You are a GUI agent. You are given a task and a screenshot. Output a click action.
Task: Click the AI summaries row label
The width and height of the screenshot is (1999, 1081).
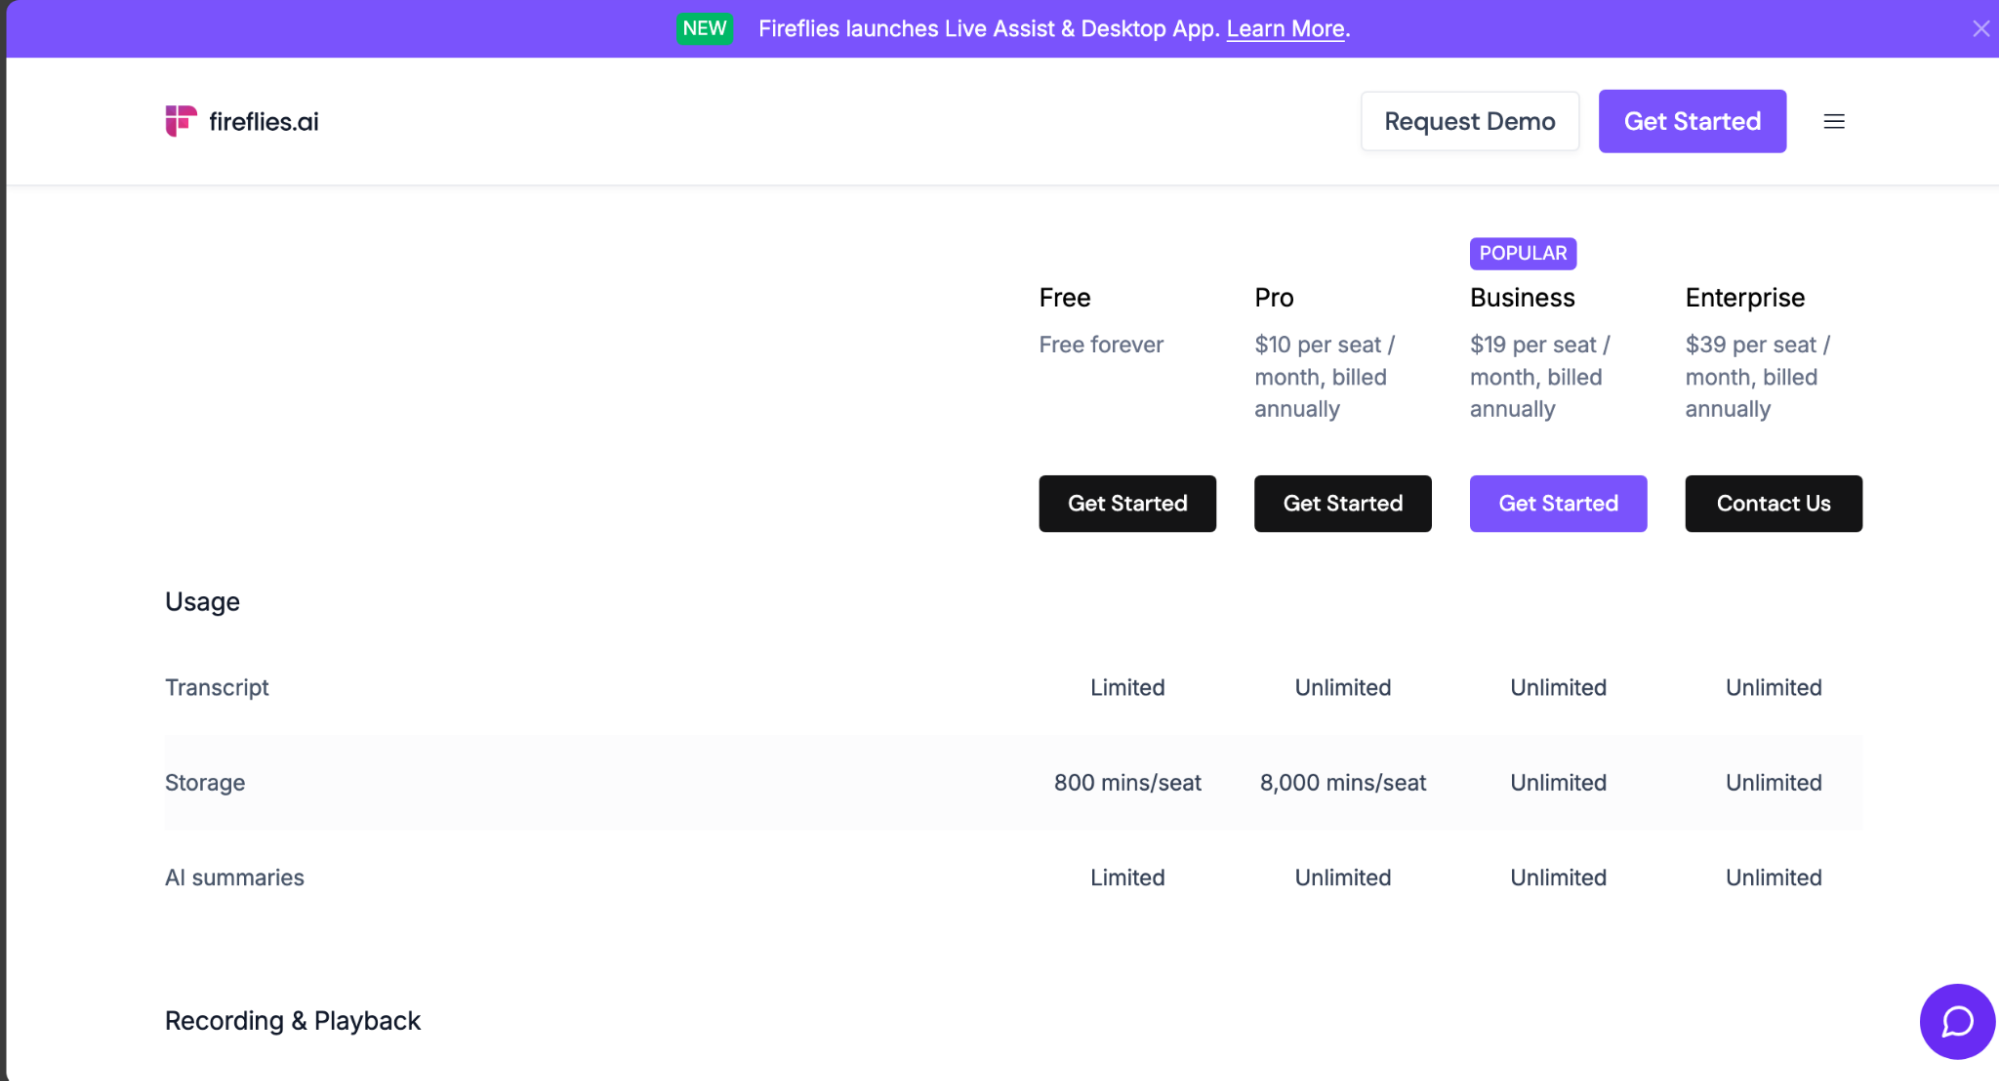point(234,878)
